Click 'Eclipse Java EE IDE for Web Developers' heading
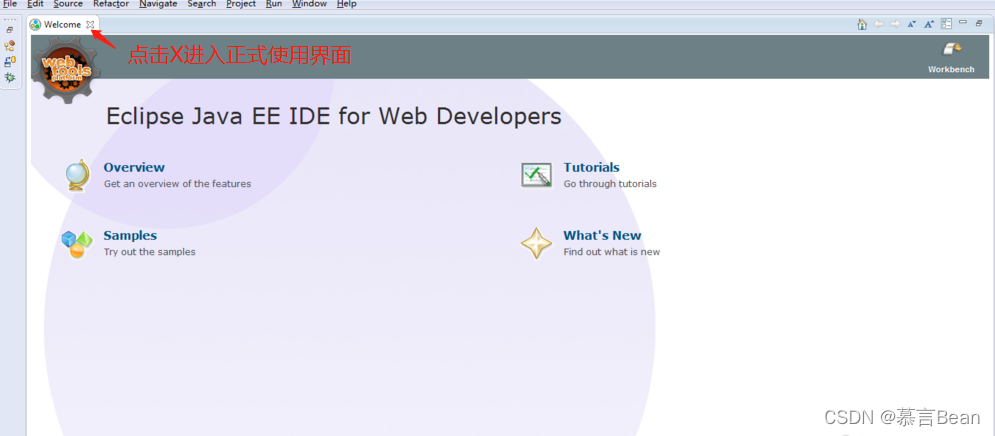 coord(334,117)
